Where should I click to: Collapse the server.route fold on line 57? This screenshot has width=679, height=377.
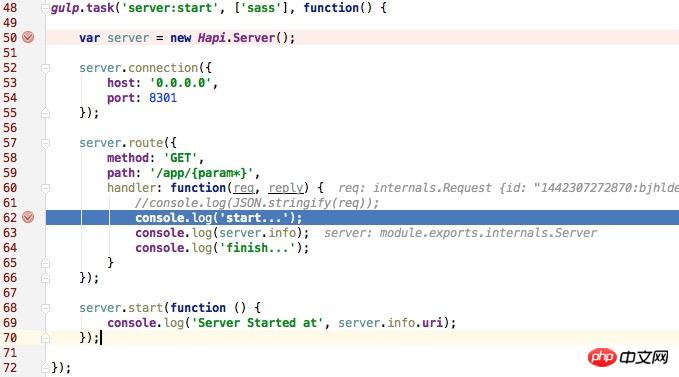tap(45, 143)
